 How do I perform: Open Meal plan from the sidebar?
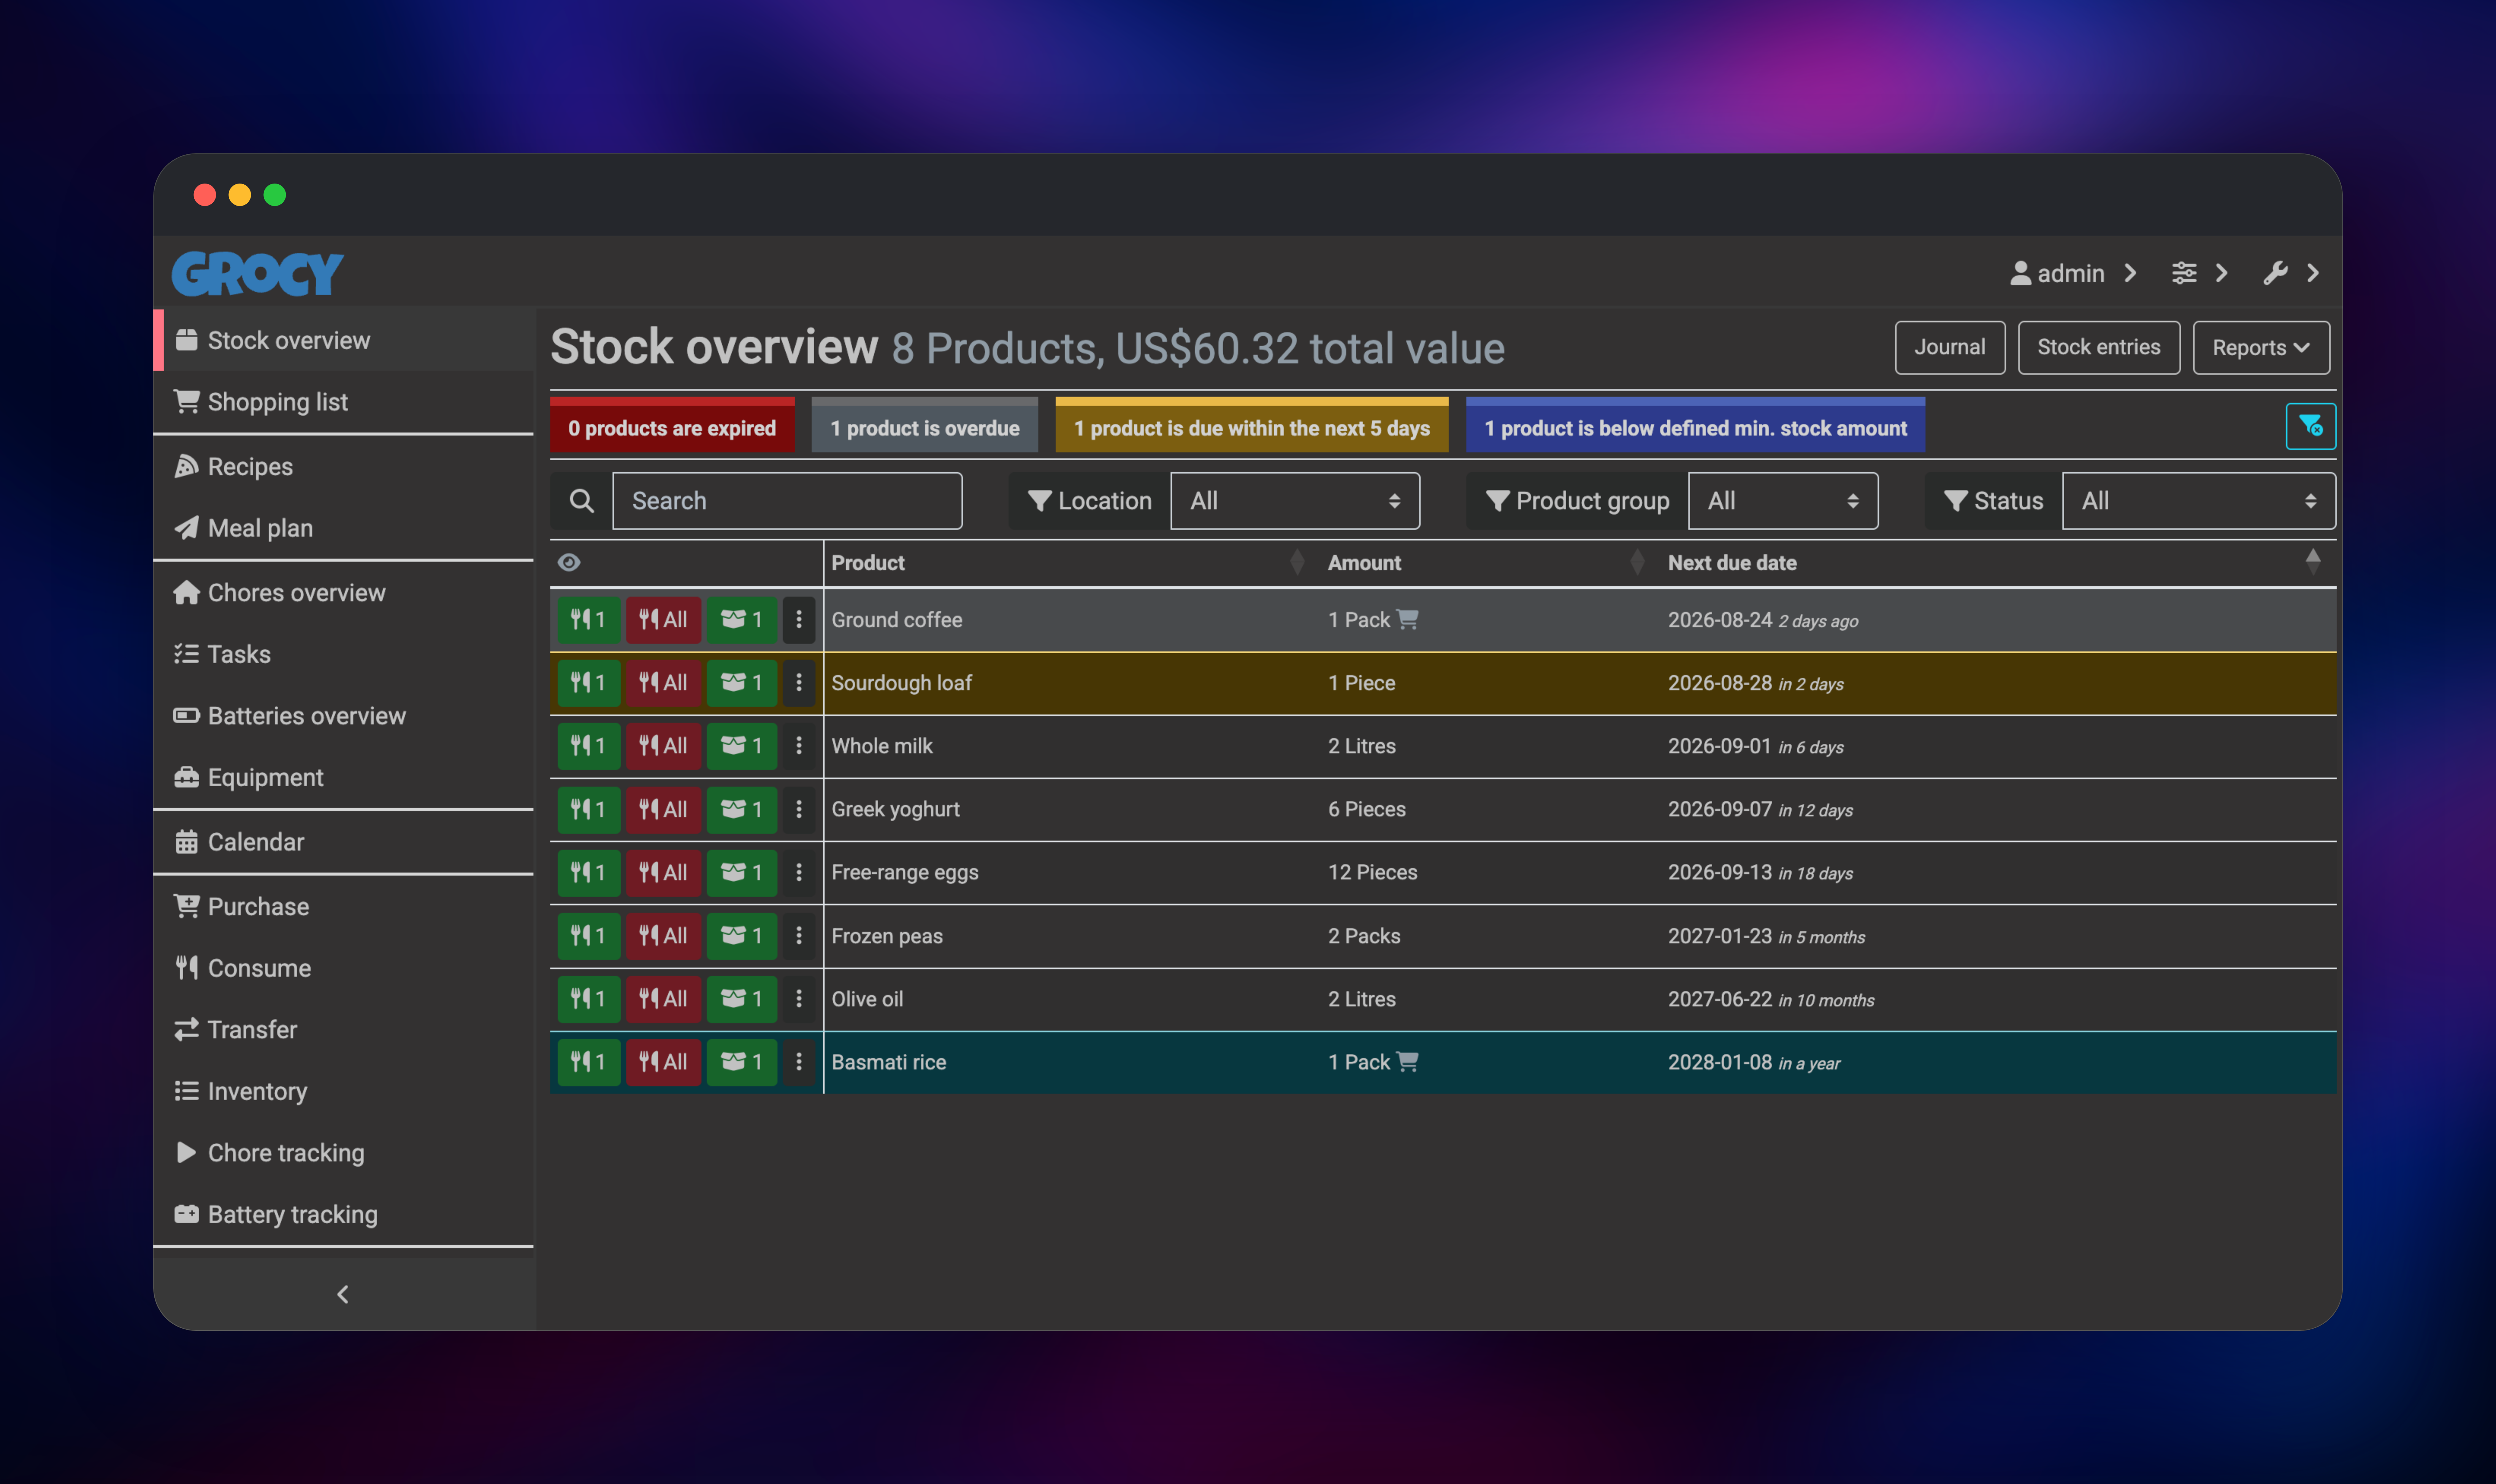click(343, 528)
